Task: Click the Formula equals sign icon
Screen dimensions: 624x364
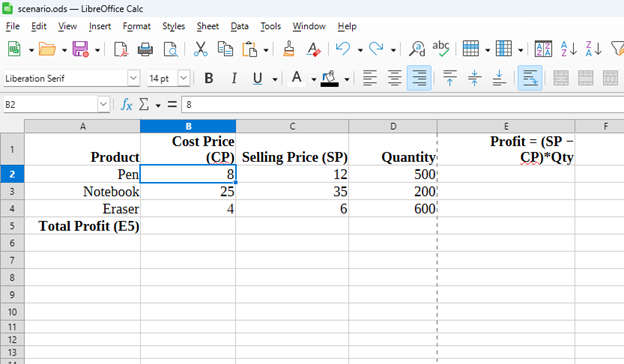Action: pyautogui.click(x=172, y=105)
